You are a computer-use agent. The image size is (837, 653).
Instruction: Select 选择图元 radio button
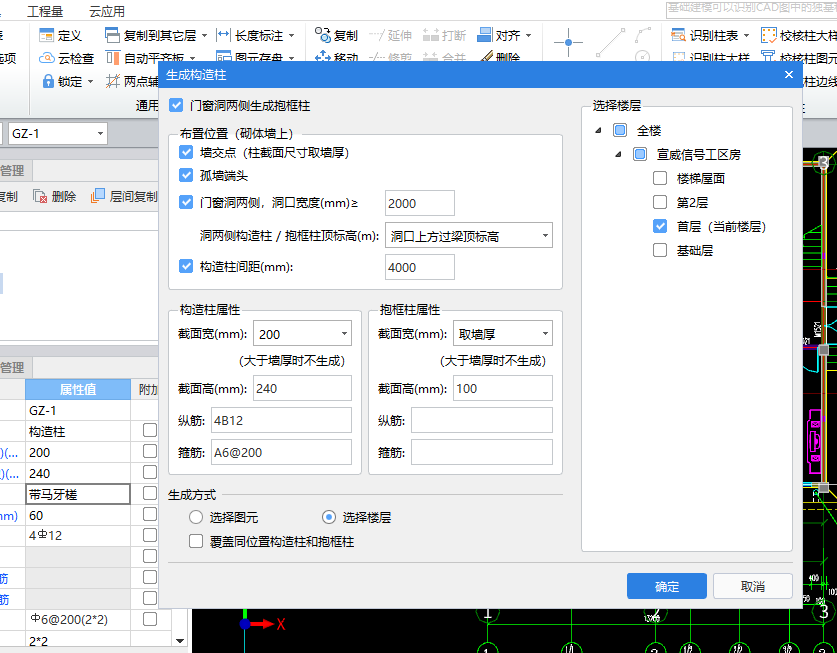(x=196, y=517)
